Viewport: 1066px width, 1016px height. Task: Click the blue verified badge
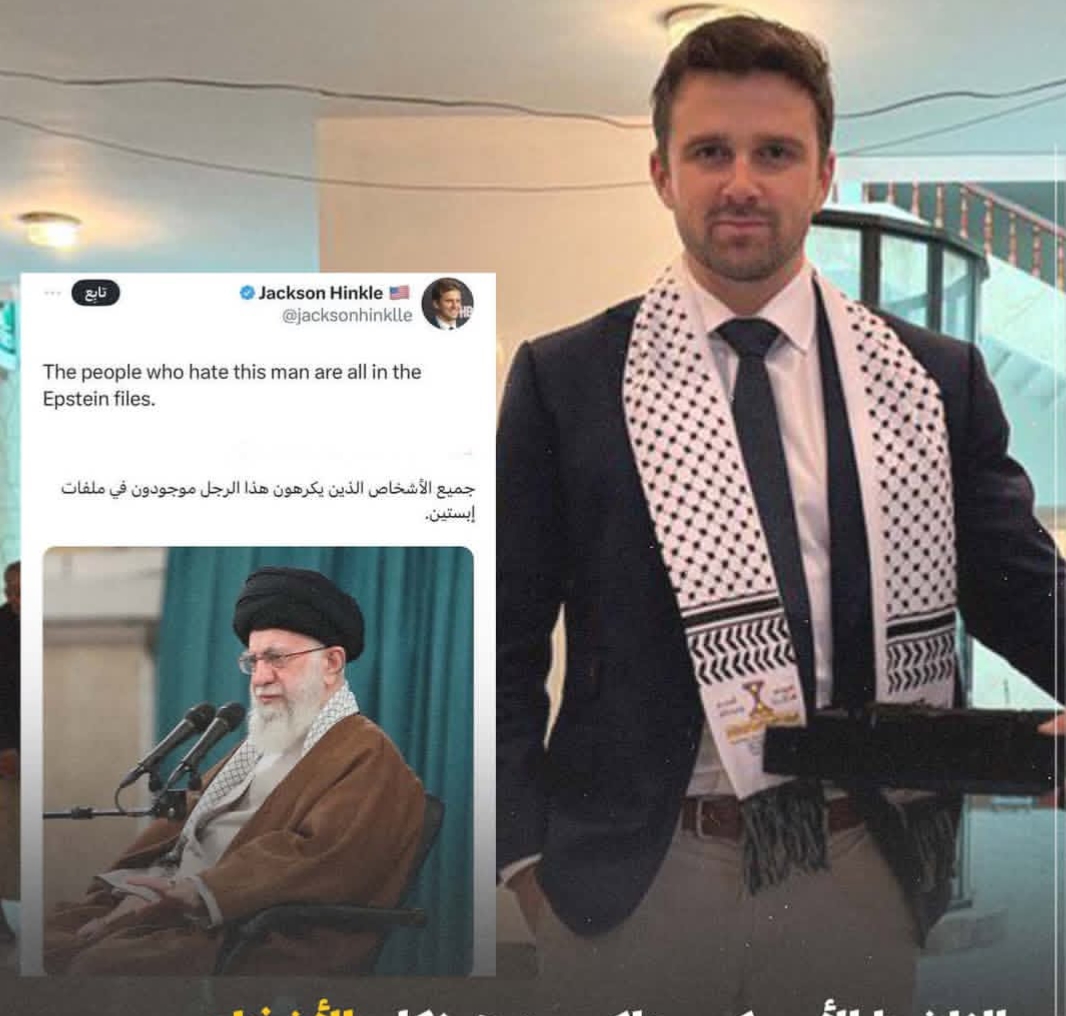tap(247, 292)
